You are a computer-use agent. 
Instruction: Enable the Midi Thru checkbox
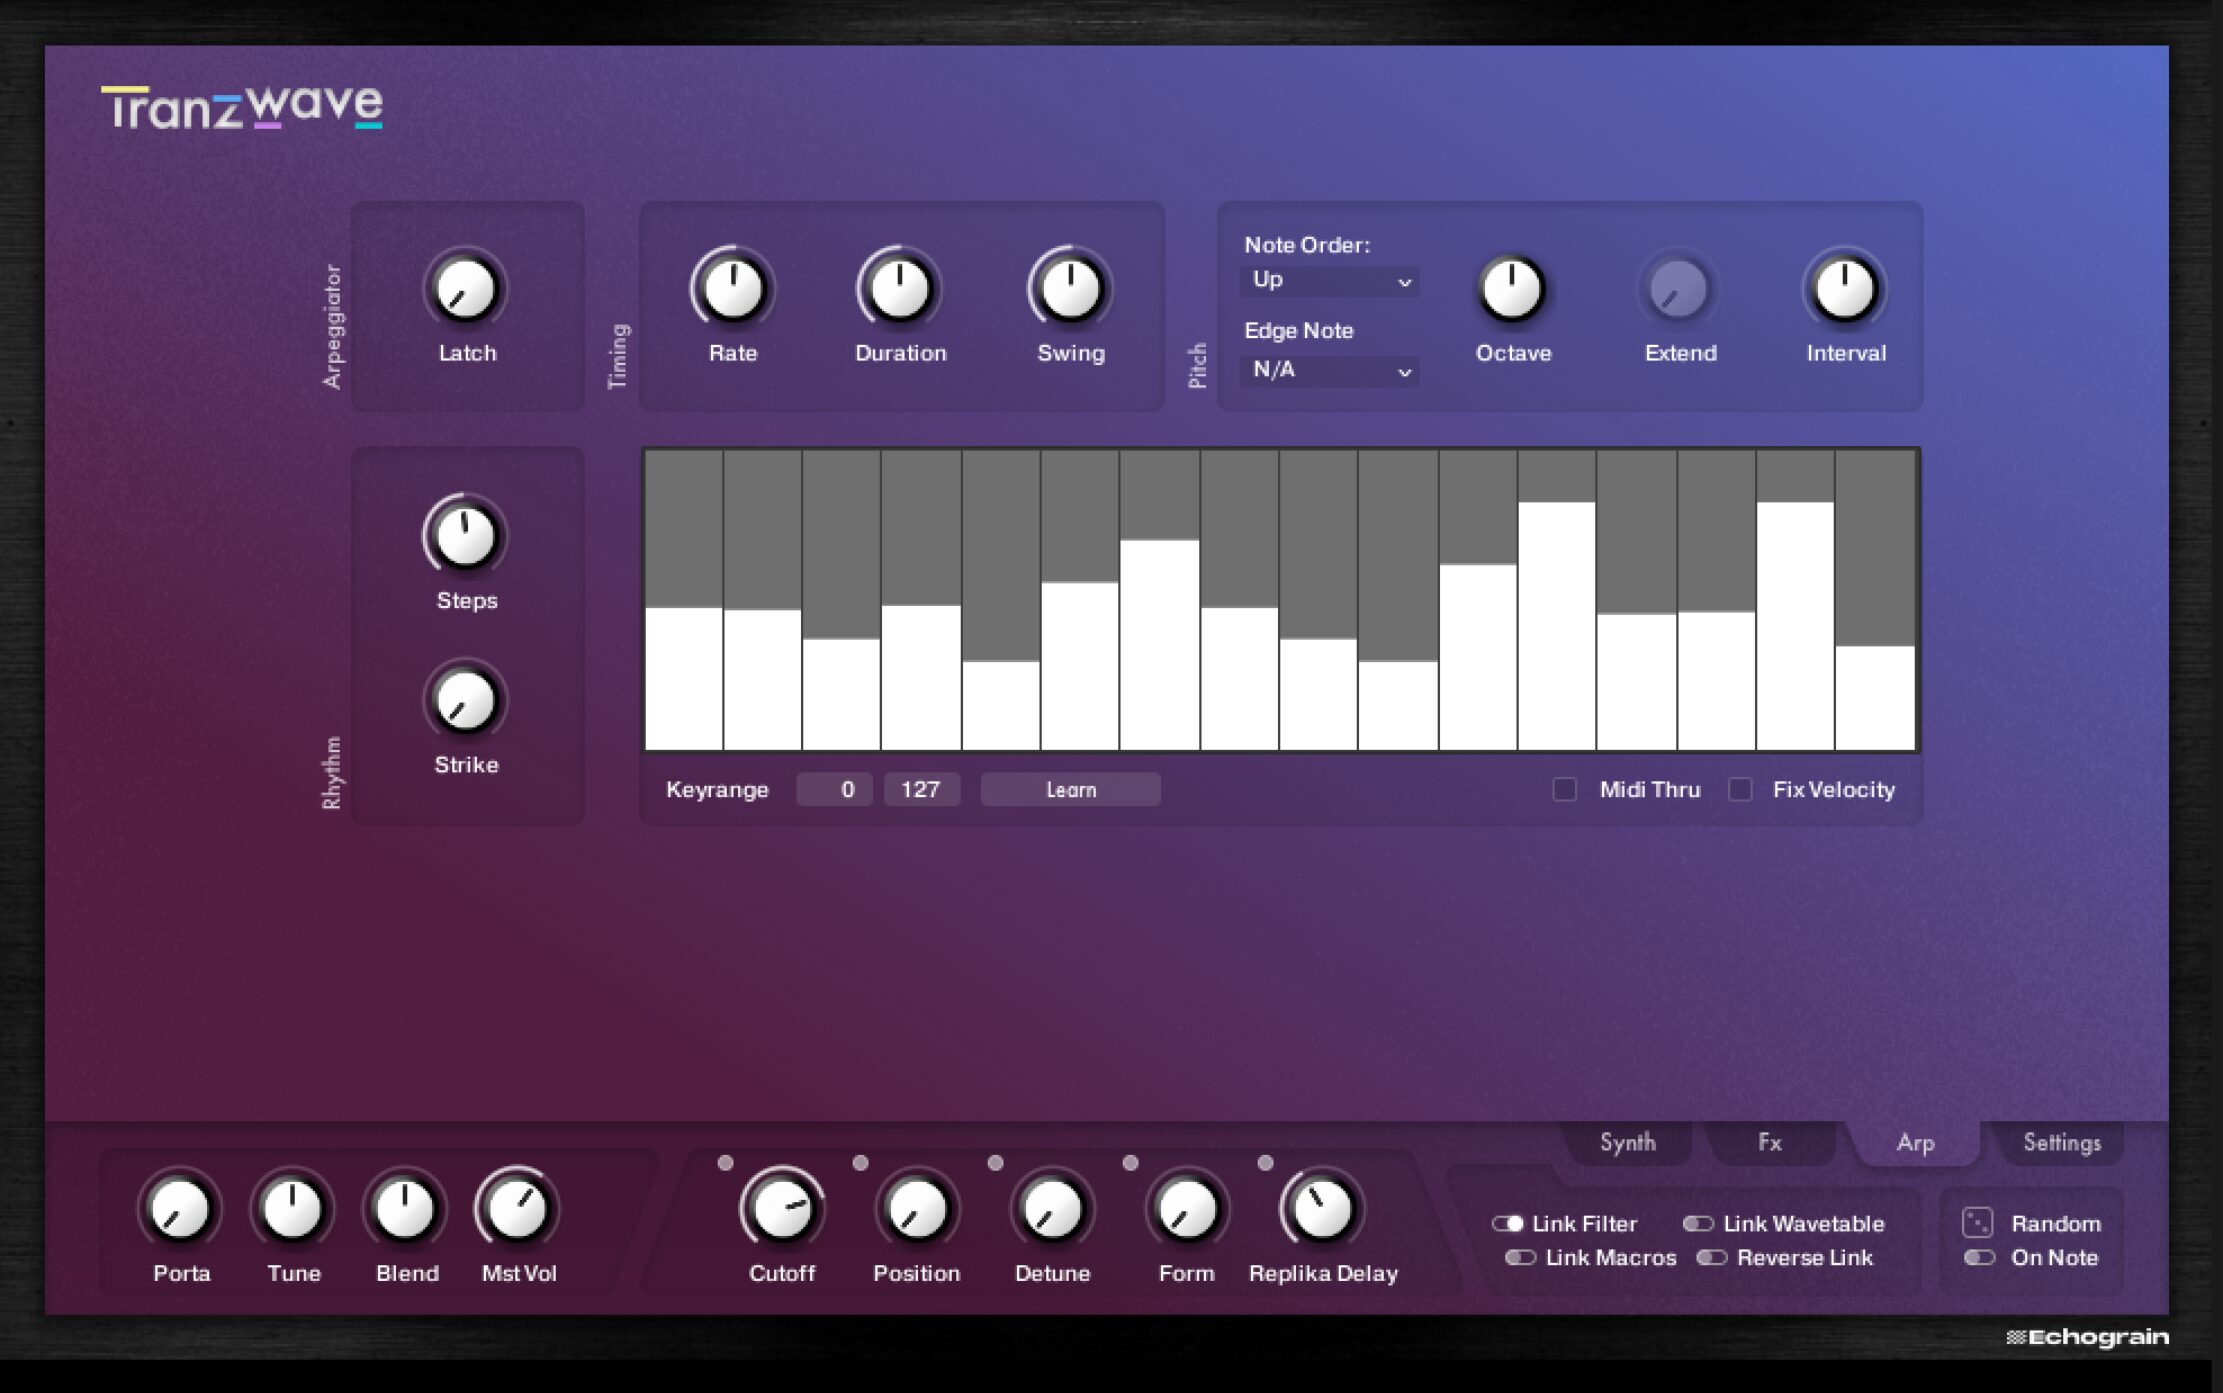pyautogui.click(x=1564, y=790)
